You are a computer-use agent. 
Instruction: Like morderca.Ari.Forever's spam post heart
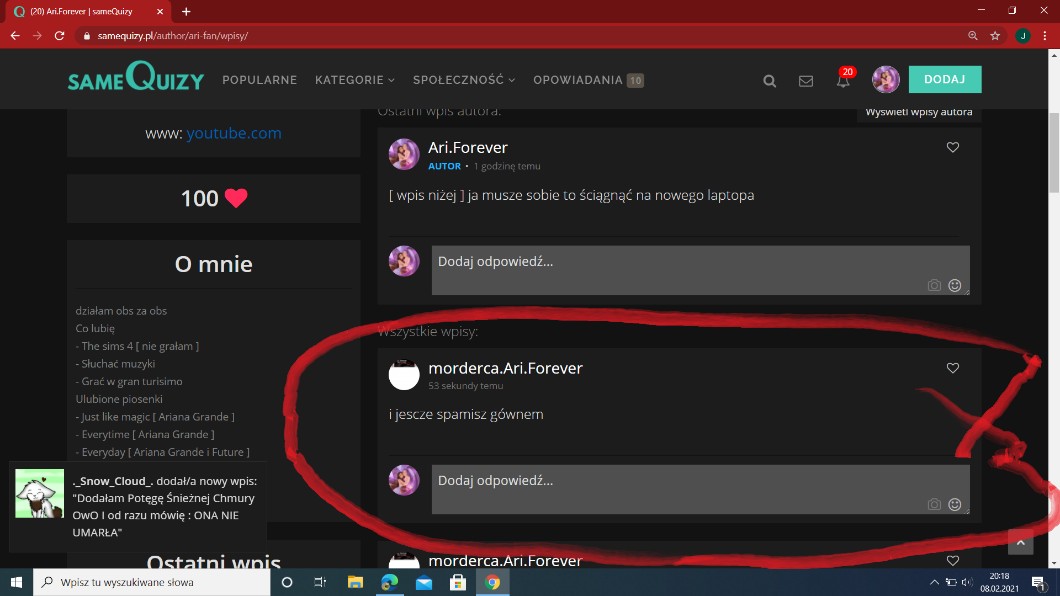coord(953,368)
